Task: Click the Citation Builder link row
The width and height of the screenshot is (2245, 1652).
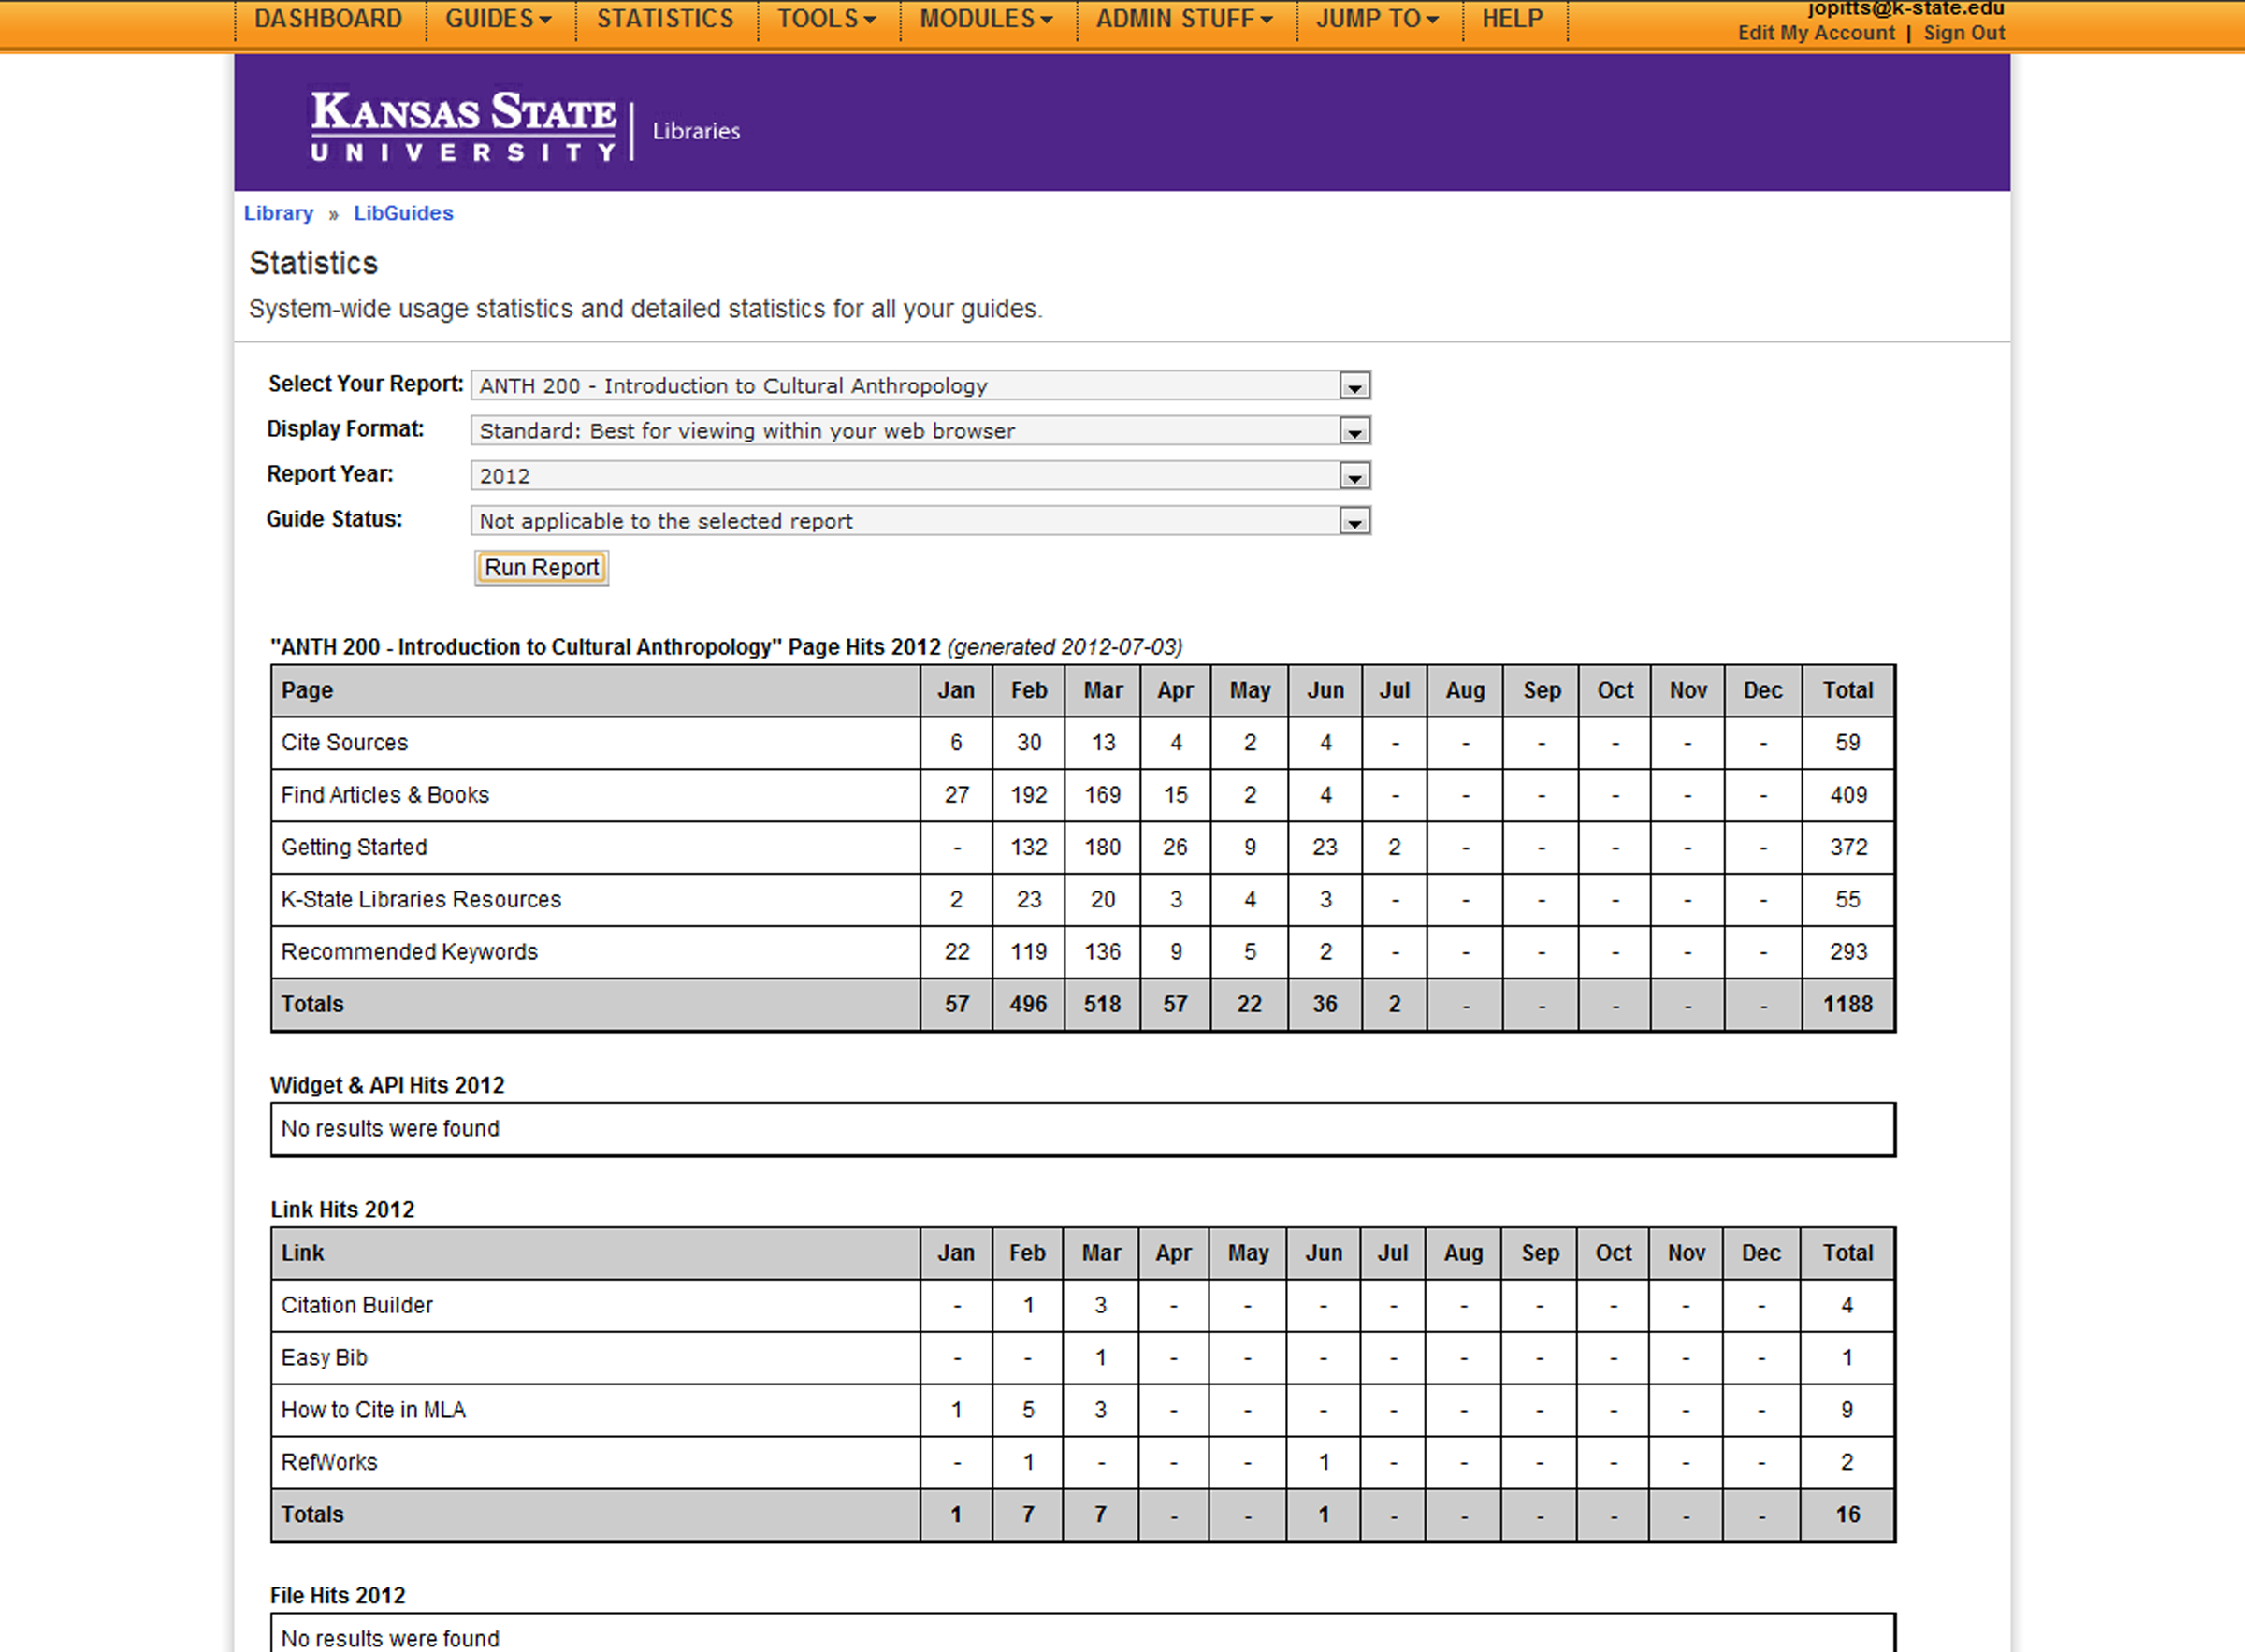Action: [1083, 1305]
